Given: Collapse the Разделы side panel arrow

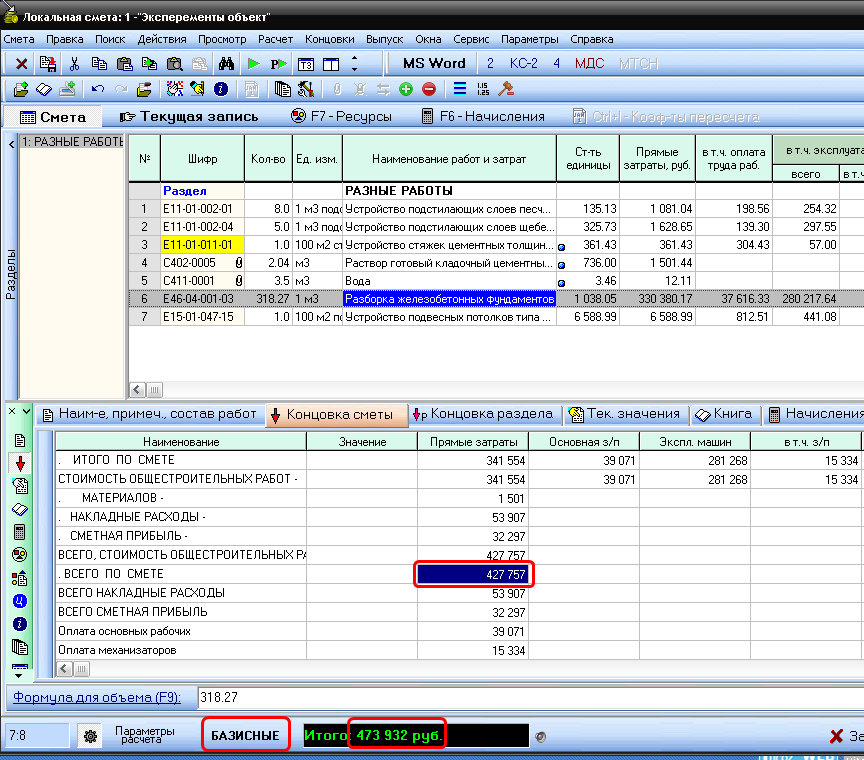Looking at the screenshot, I should point(11,145).
